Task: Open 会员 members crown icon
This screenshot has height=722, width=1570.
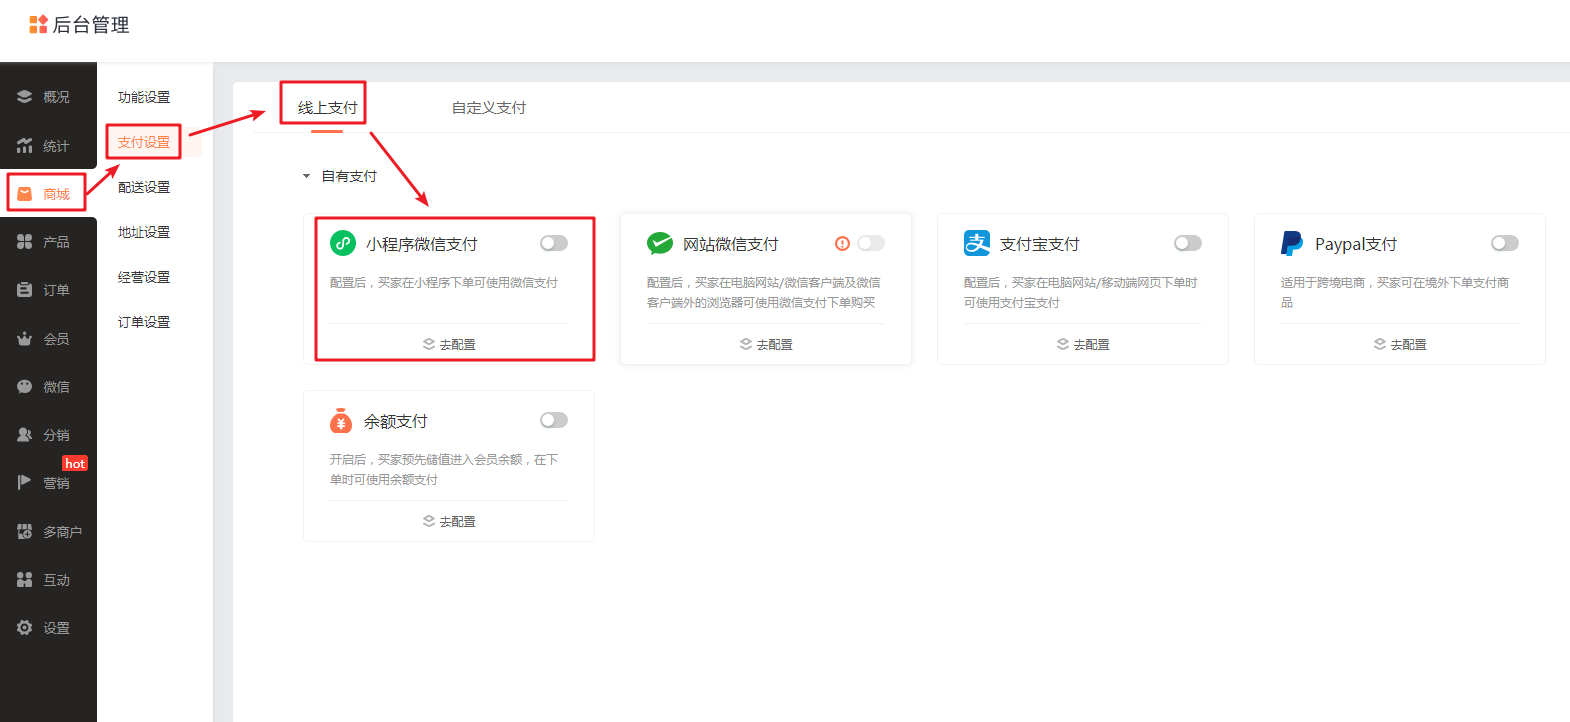Action: pyautogui.click(x=25, y=339)
